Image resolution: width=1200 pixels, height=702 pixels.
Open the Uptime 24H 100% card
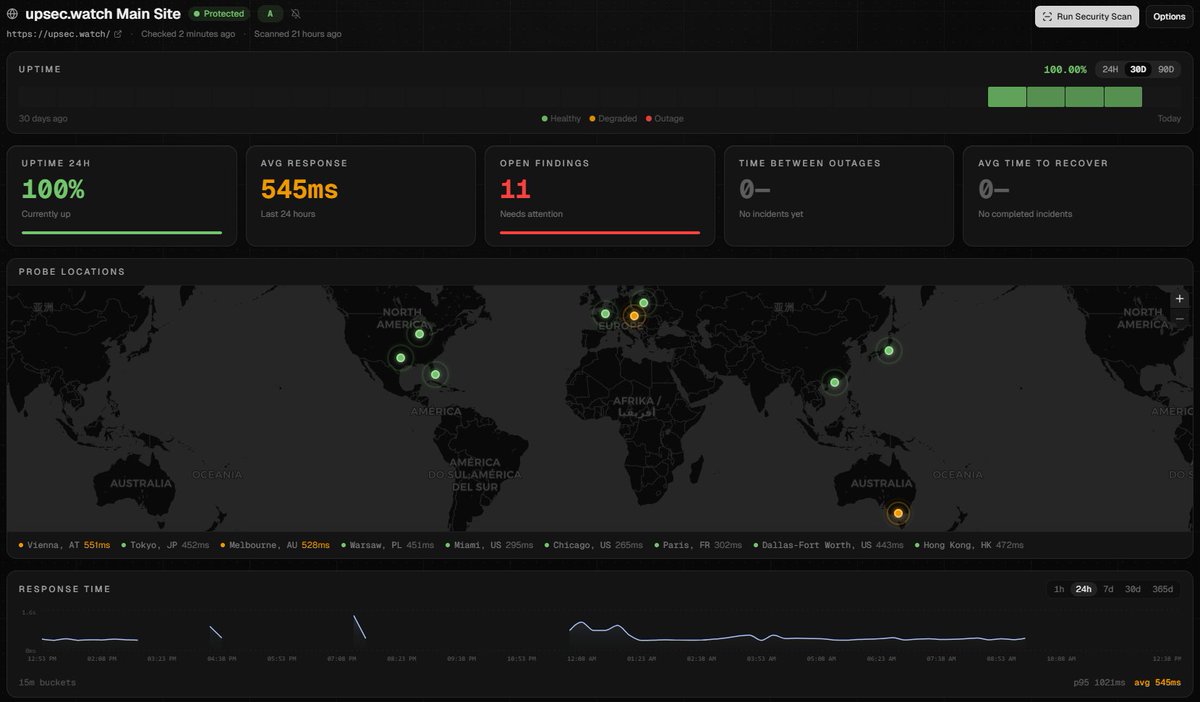coord(122,196)
